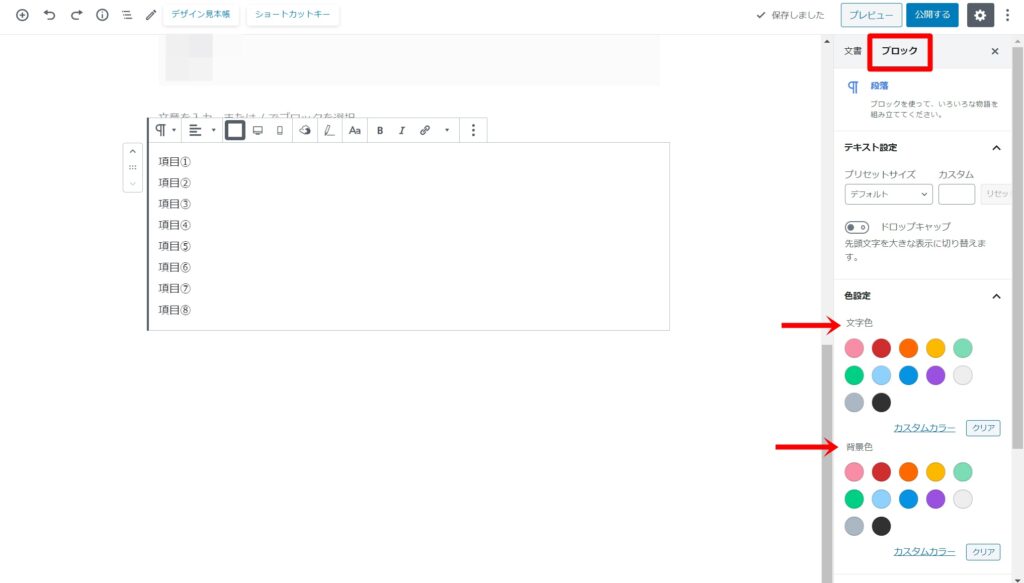This screenshot has width=1024, height=583.
Task: Collapse the 色設定 section
Action: pos(996,296)
